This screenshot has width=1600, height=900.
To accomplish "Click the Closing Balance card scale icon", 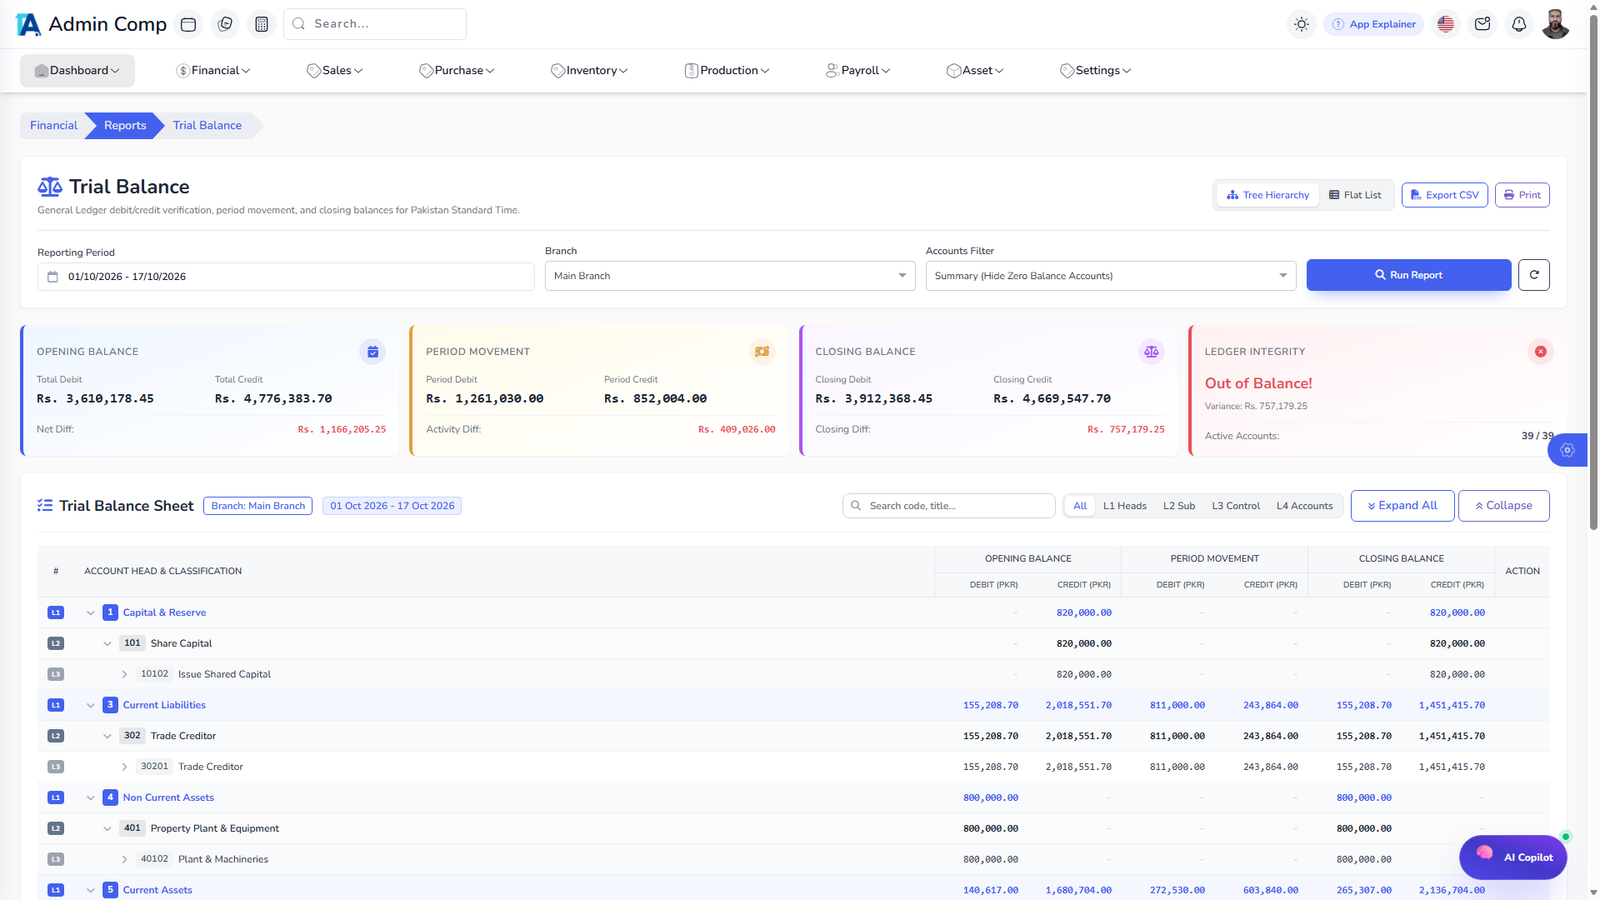I will click(x=1151, y=352).
